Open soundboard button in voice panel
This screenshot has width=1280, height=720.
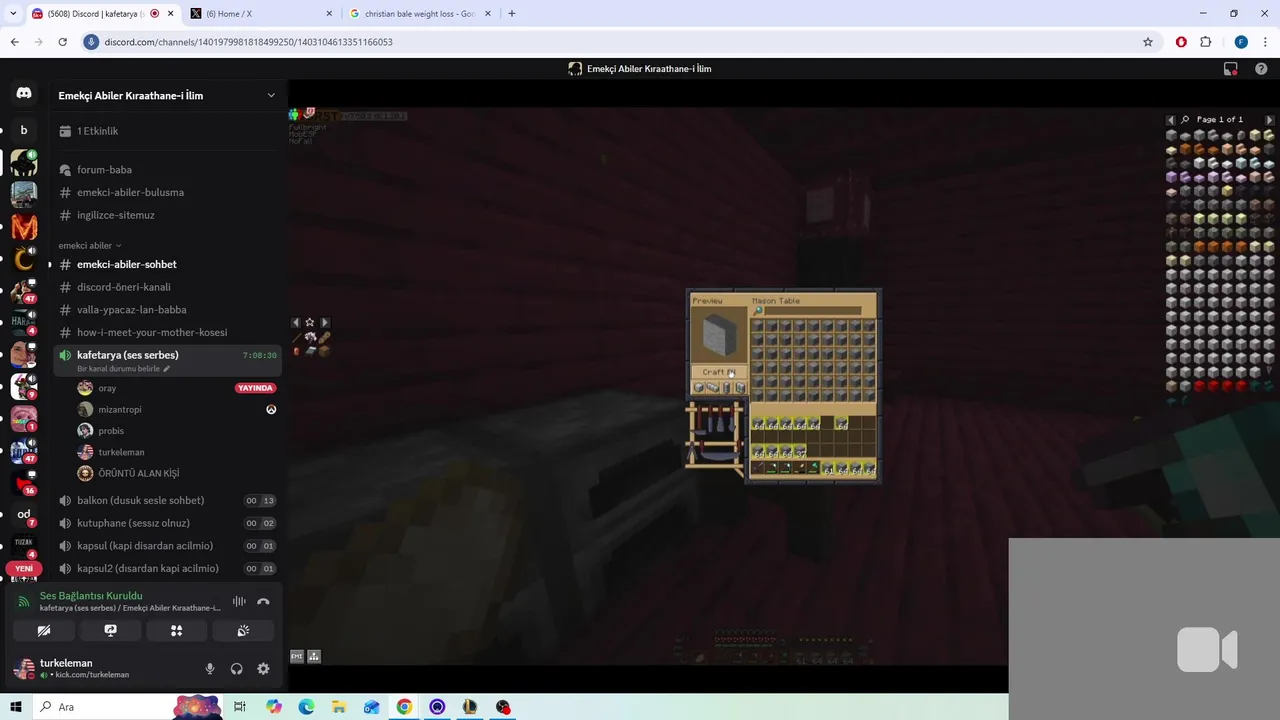click(243, 631)
